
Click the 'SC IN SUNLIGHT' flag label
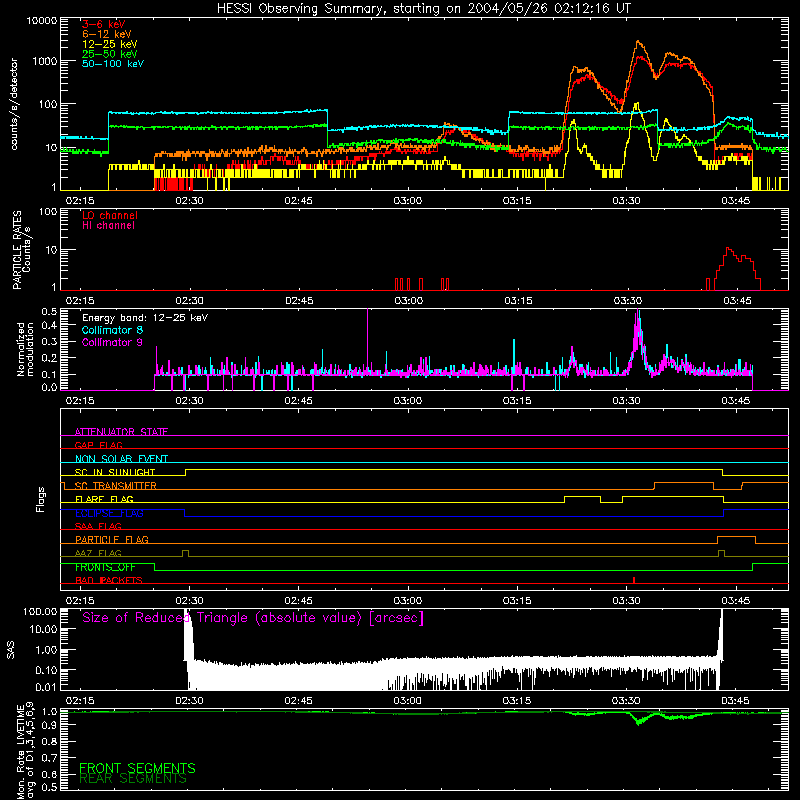coord(115,472)
